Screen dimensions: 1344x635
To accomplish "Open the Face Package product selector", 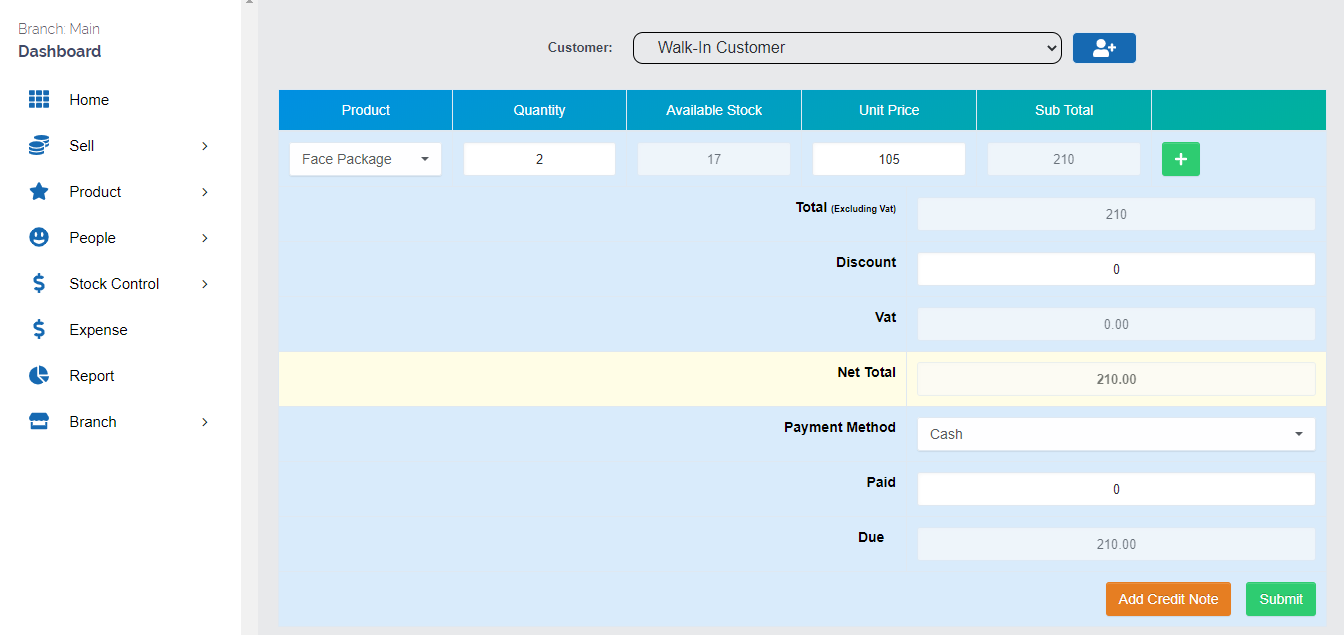I will [x=365, y=159].
